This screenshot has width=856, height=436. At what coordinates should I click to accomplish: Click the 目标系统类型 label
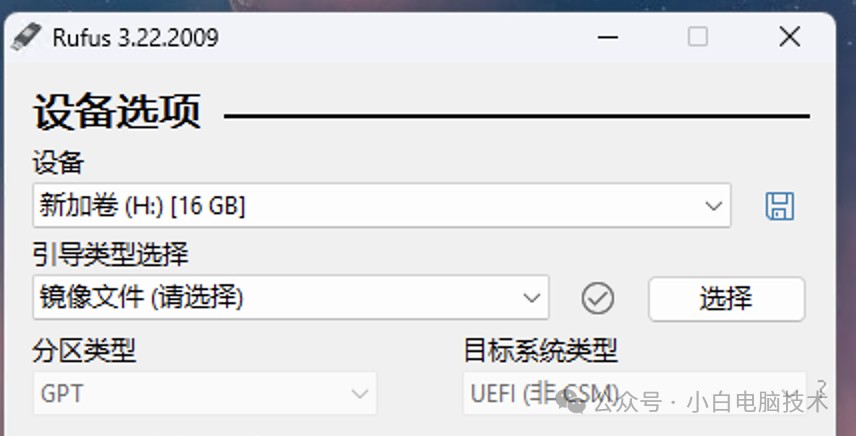tap(540, 350)
